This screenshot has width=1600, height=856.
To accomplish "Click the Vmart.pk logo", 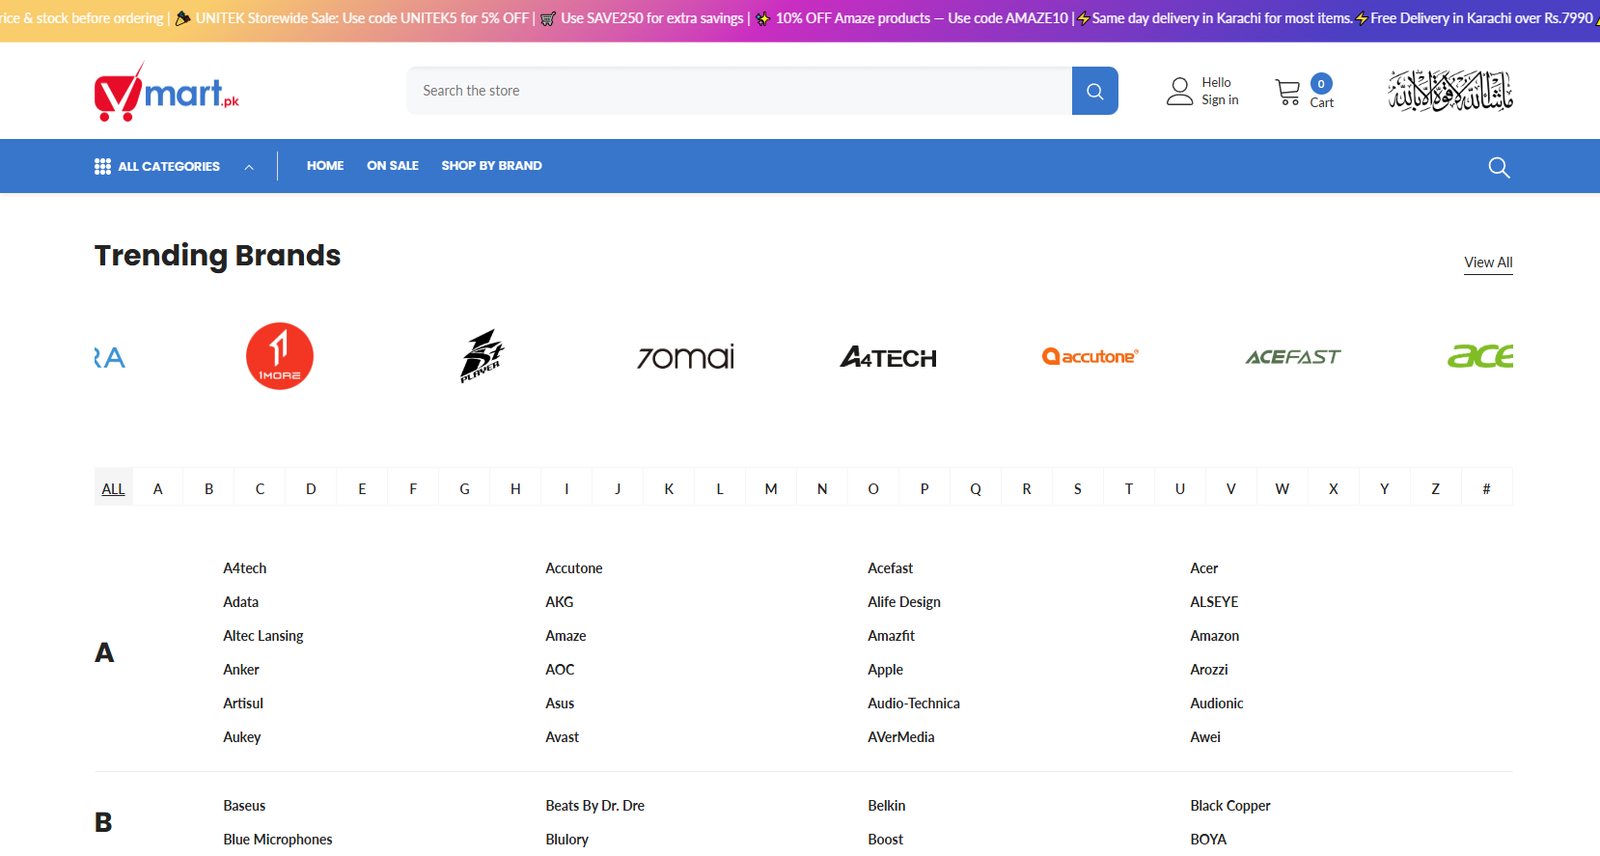I will click(x=166, y=92).
